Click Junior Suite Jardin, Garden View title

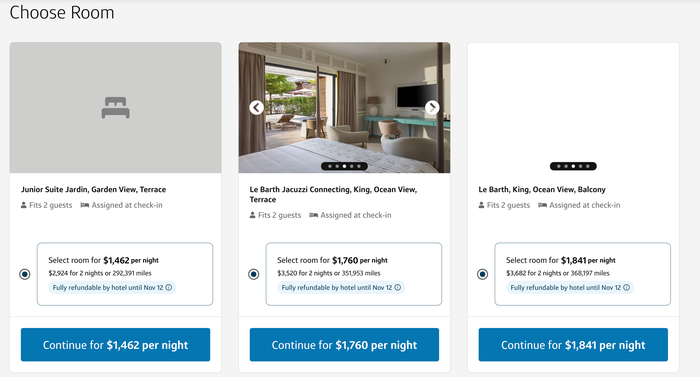point(93,189)
